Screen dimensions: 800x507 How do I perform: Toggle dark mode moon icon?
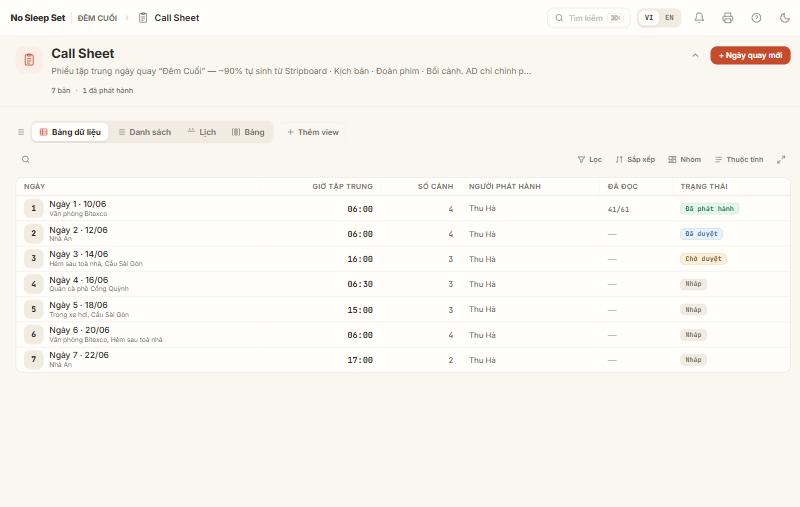pos(785,18)
